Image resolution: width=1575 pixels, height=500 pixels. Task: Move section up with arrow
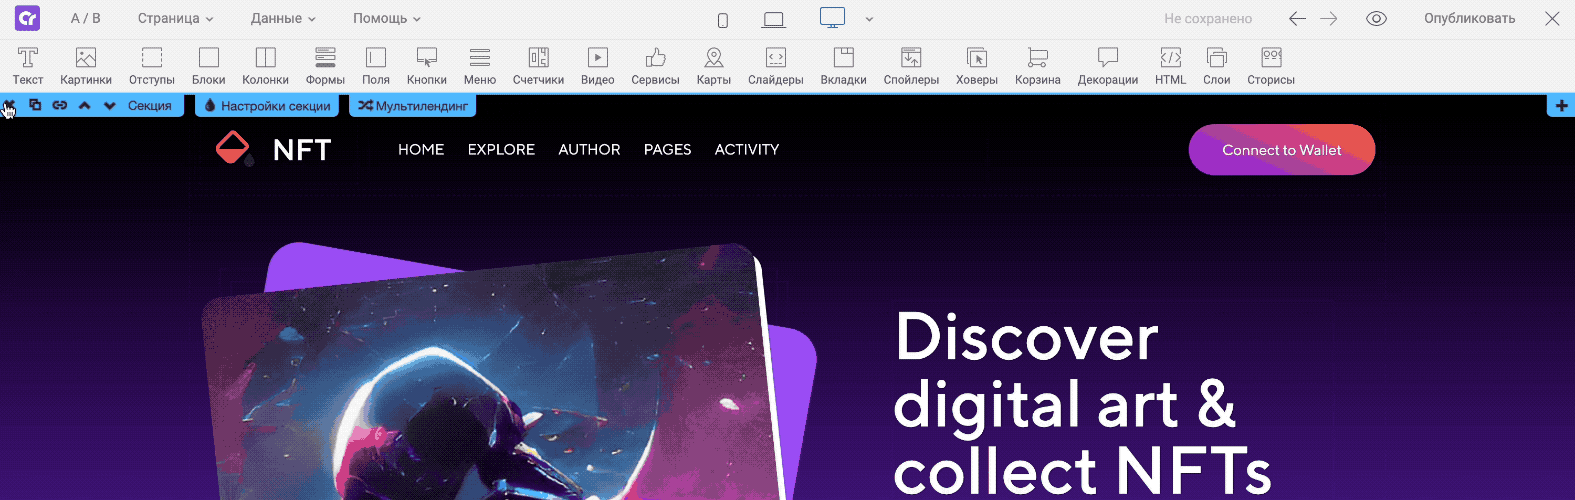coord(84,105)
